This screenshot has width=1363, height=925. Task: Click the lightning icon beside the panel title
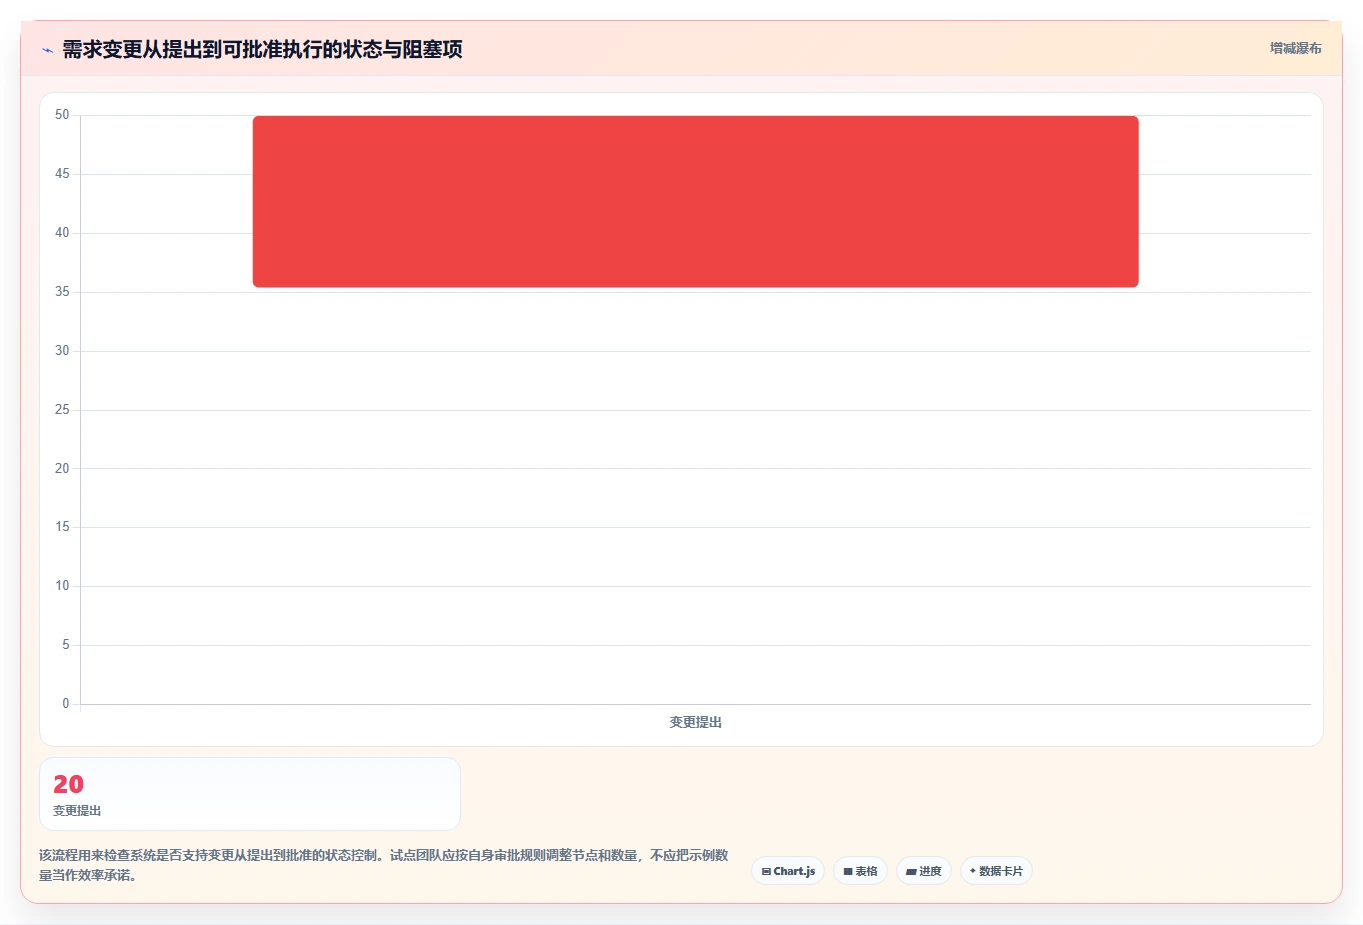click(x=47, y=50)
